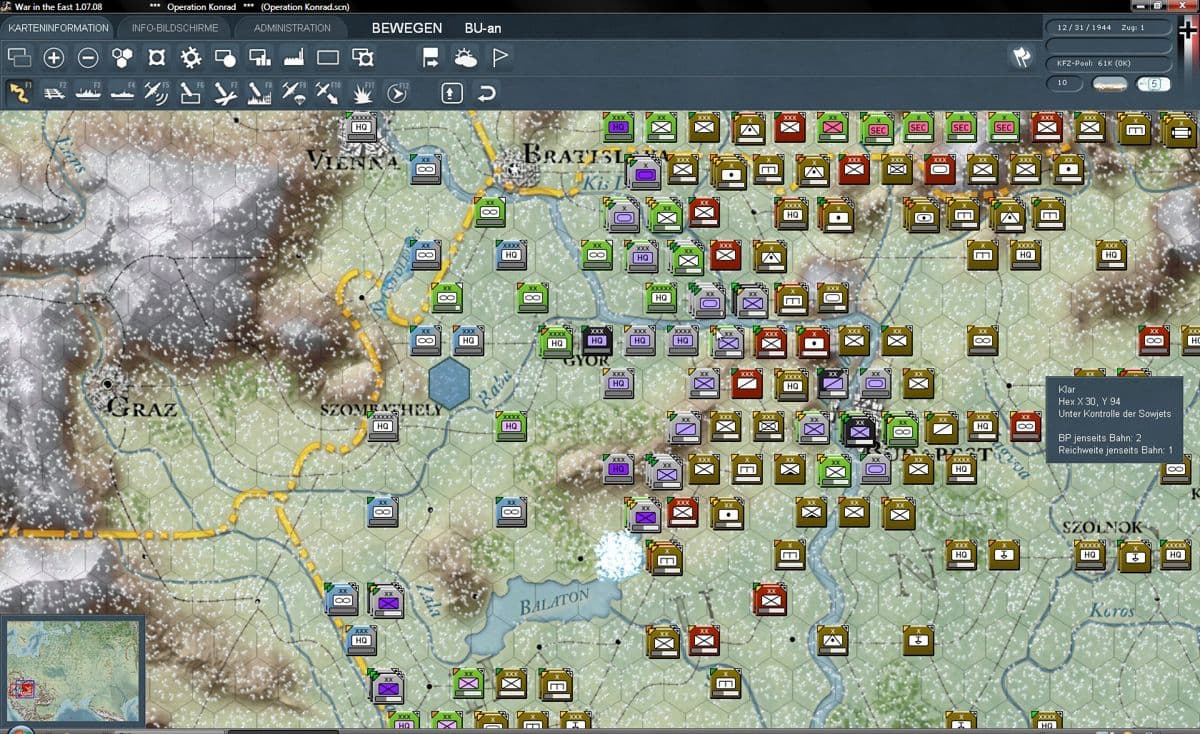The width and height of the screenshot is (1200, 734).
Task: Click the rectangle-with-bars toolbar icon
Action: click(x=259, y=59)
